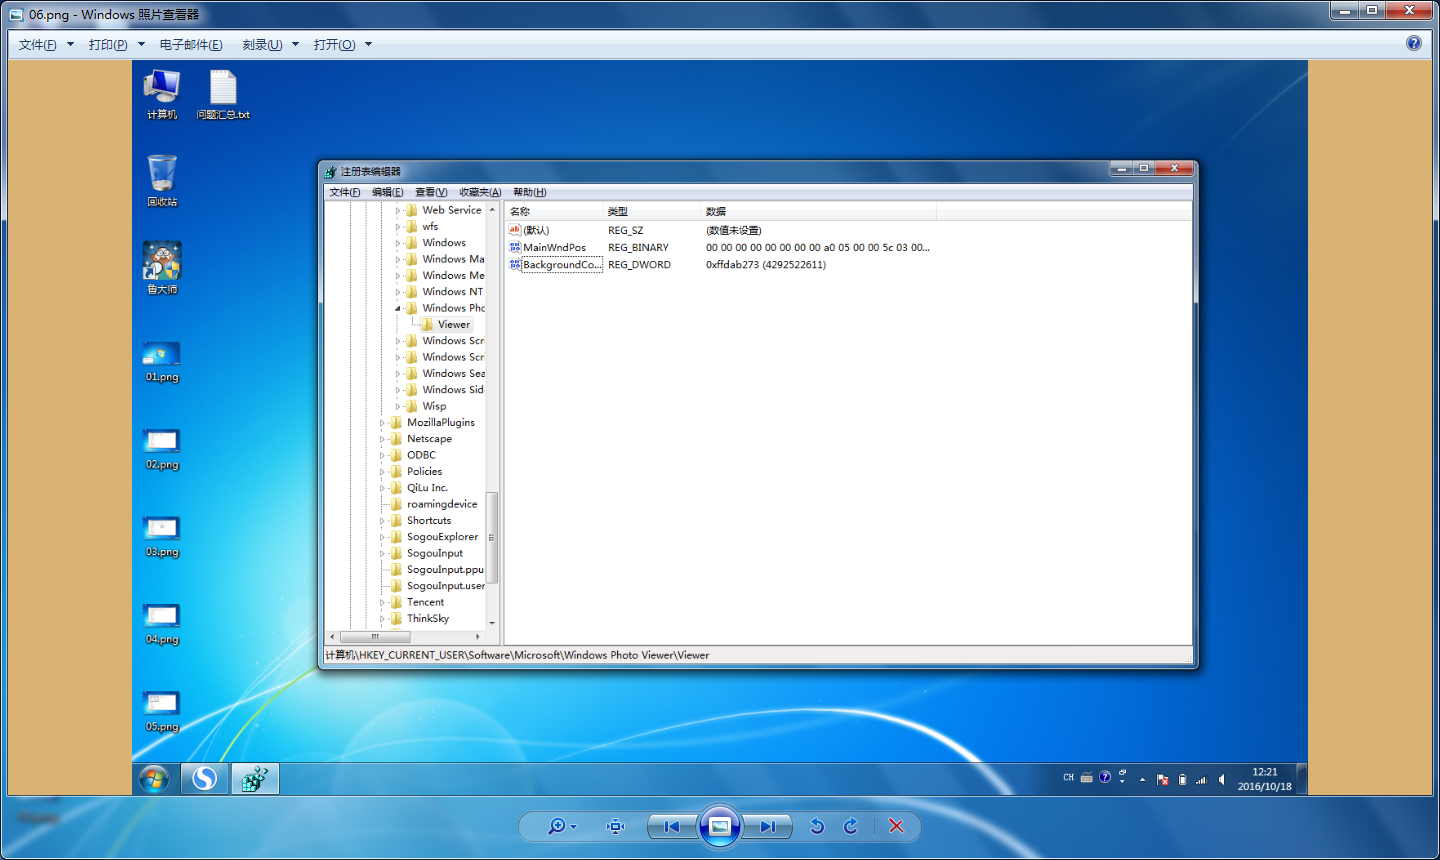Select the Viewer registry key
The height and width of the screenshot is (860, 1440).
click(446, 324)
